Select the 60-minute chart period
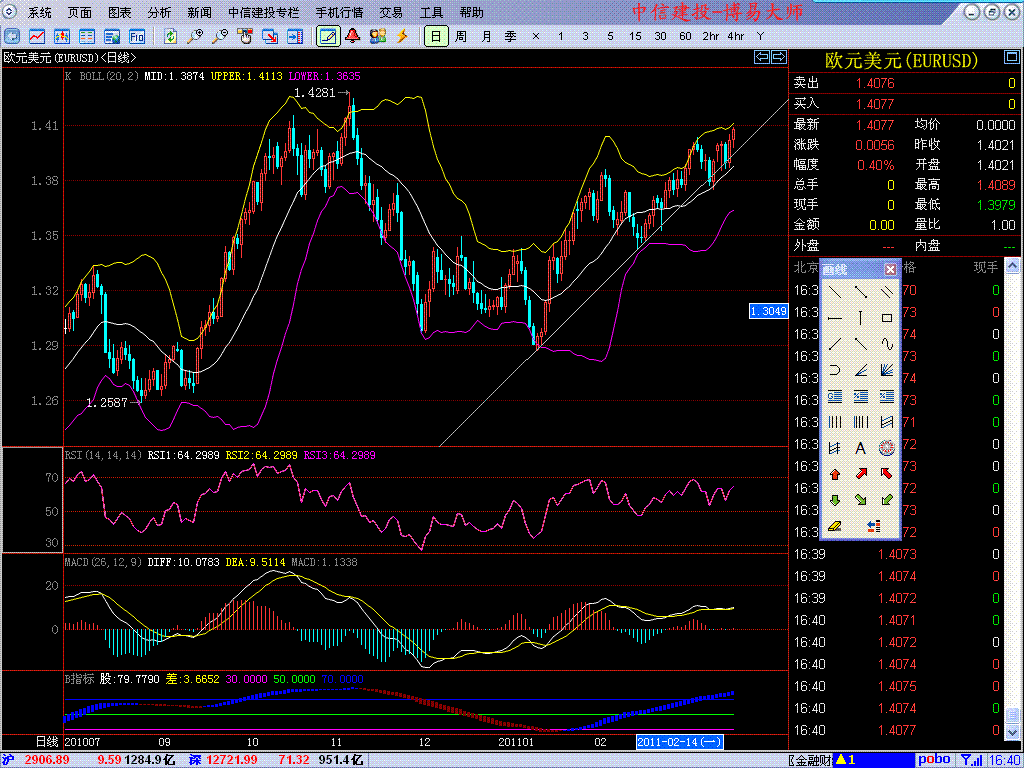 click(685, 36)
